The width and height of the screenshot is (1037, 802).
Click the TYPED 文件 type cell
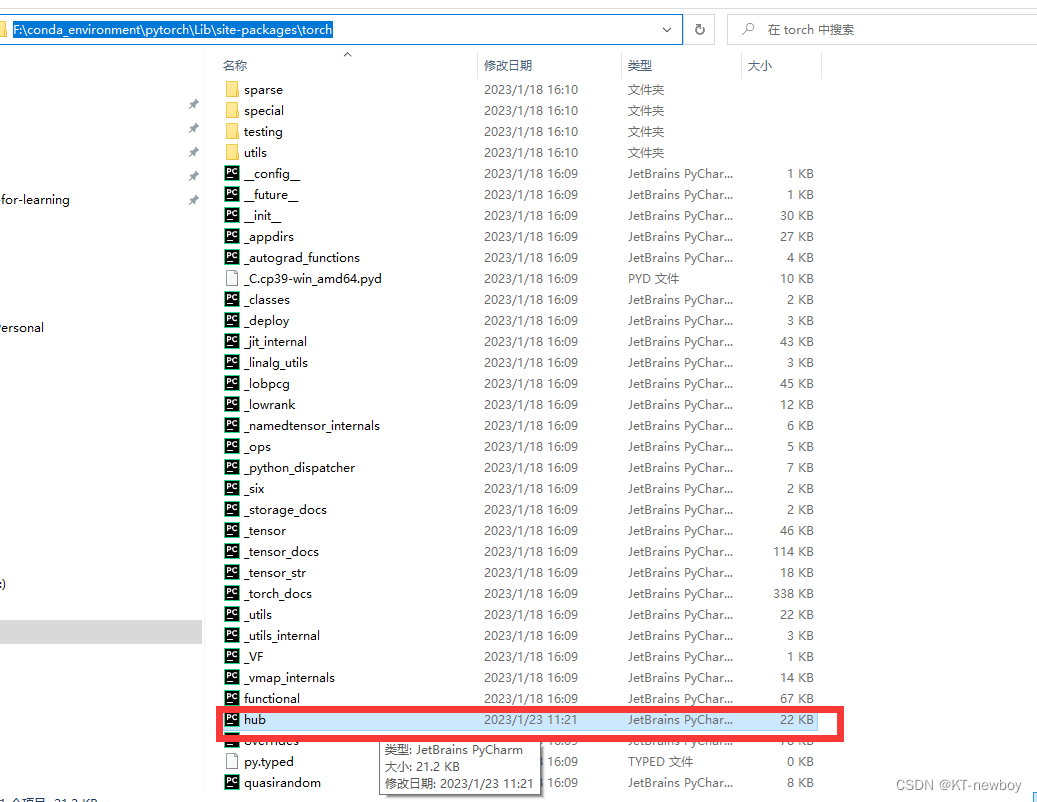point(660,762)
